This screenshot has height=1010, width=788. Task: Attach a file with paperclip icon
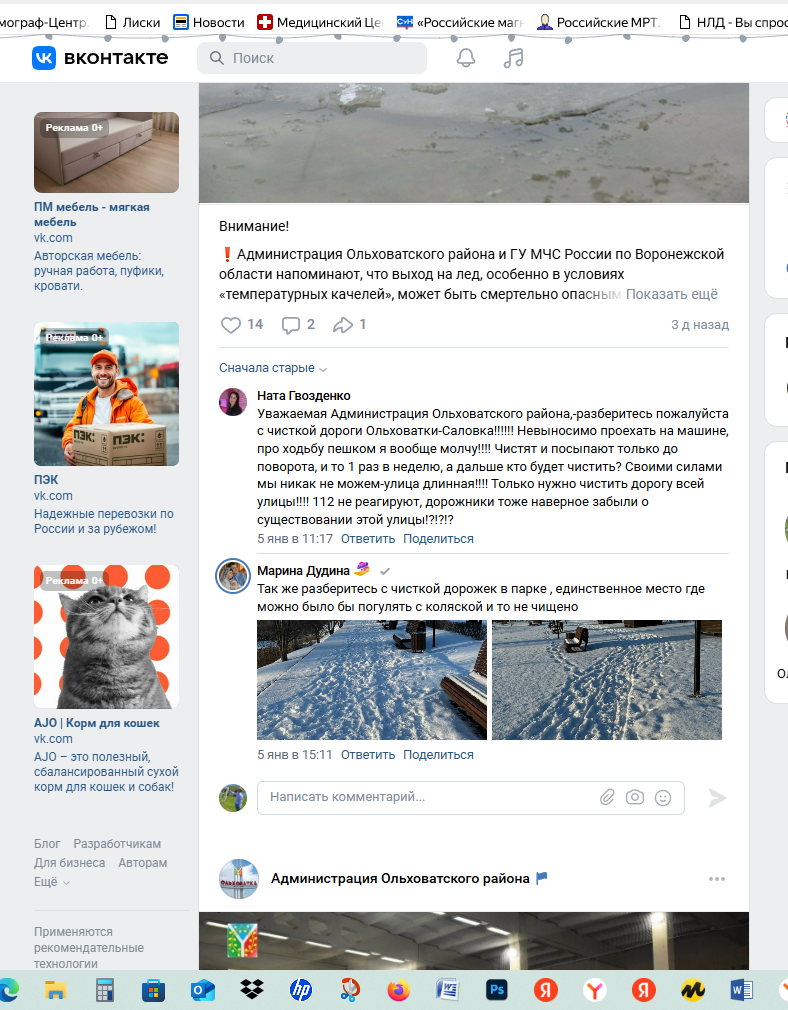[607, 797]
